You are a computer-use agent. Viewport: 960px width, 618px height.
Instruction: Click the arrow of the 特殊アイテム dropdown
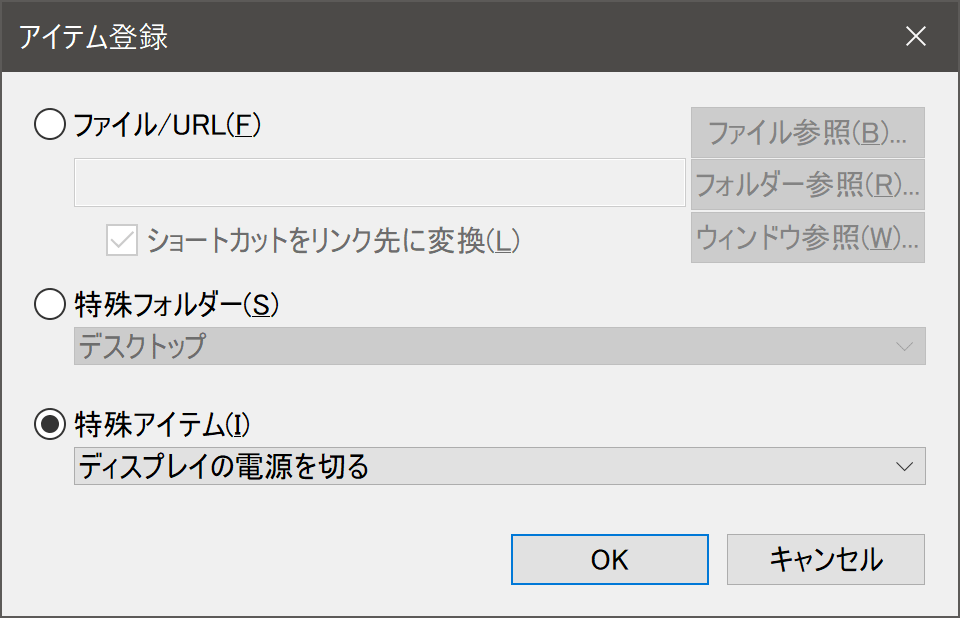904,467
